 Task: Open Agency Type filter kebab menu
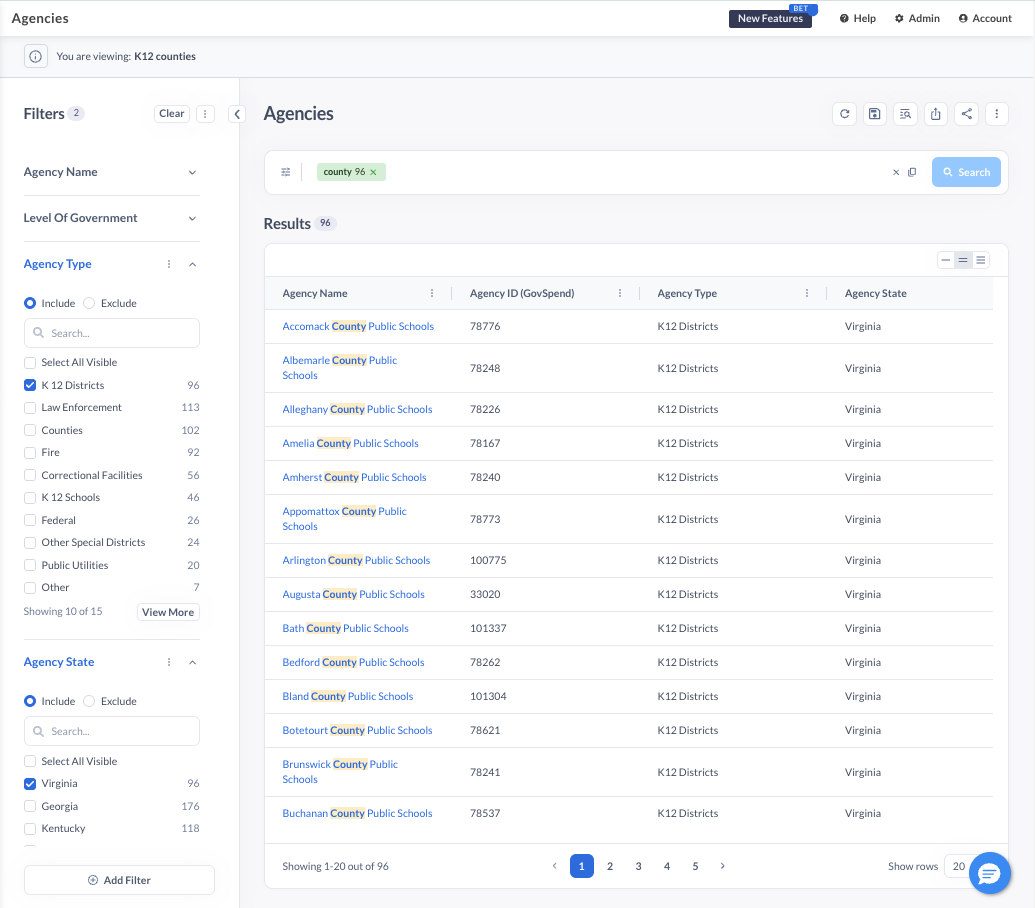point(169,264)
